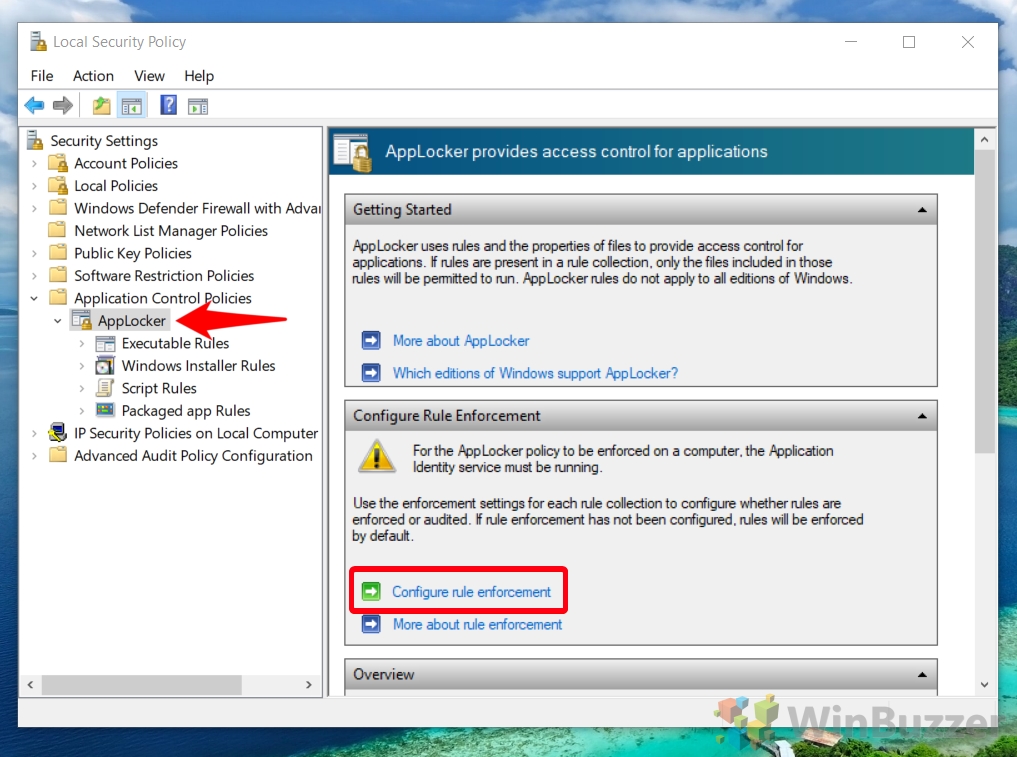1017x757 pixels.
Task: Click the Packaged app Rules icon
Action: [105, 409]
